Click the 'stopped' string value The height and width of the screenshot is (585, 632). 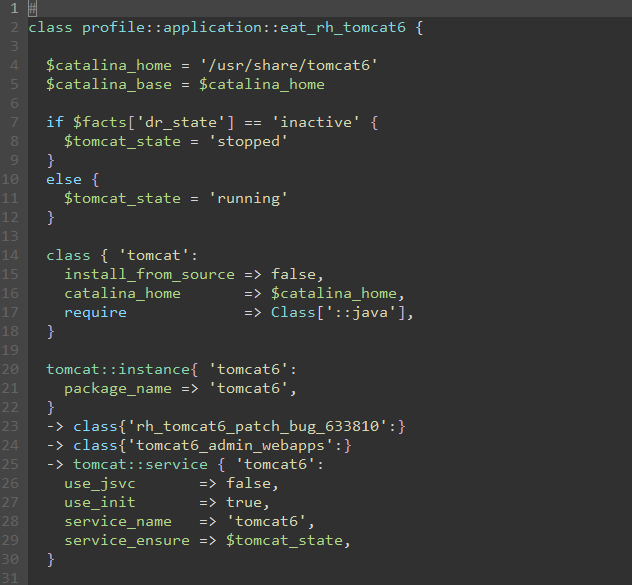pyautogui.click(x=248, y=142)
